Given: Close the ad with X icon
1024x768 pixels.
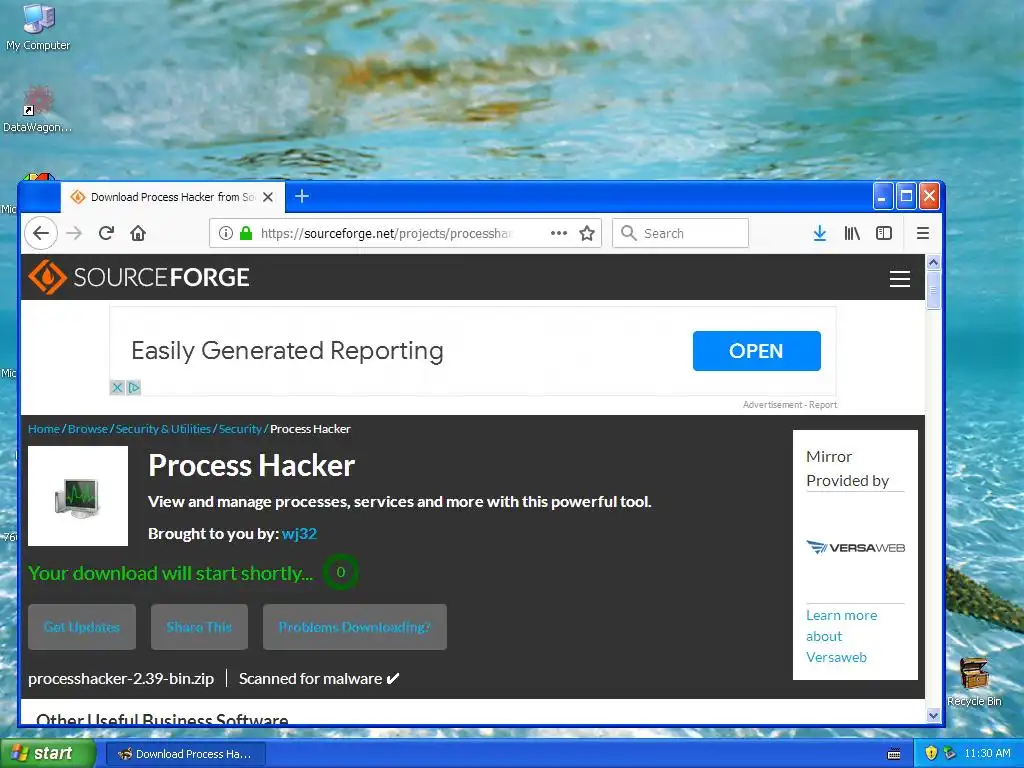Looking at the screenshot, I should [x=117, y=387].
